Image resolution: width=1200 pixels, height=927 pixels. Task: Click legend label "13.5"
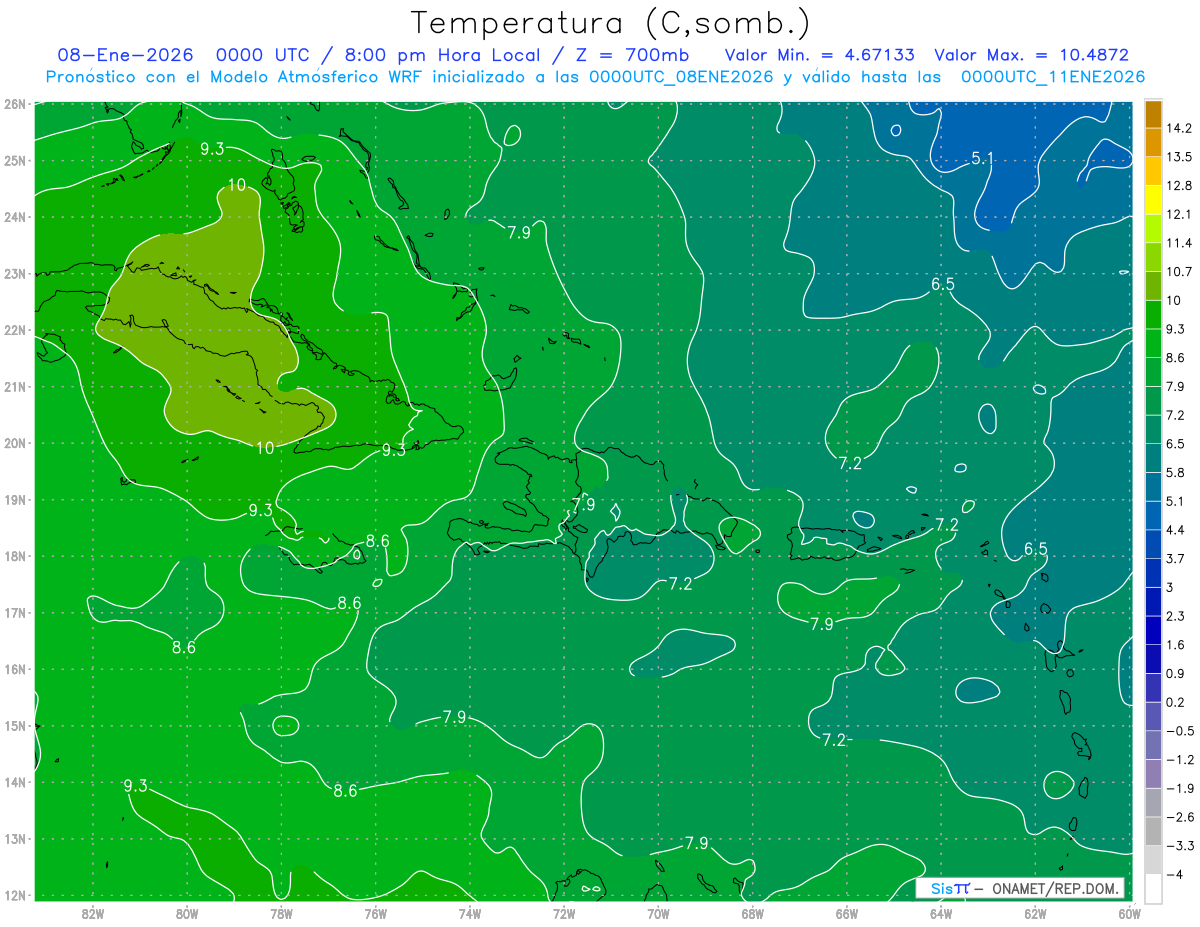[x=1177, y=157]
